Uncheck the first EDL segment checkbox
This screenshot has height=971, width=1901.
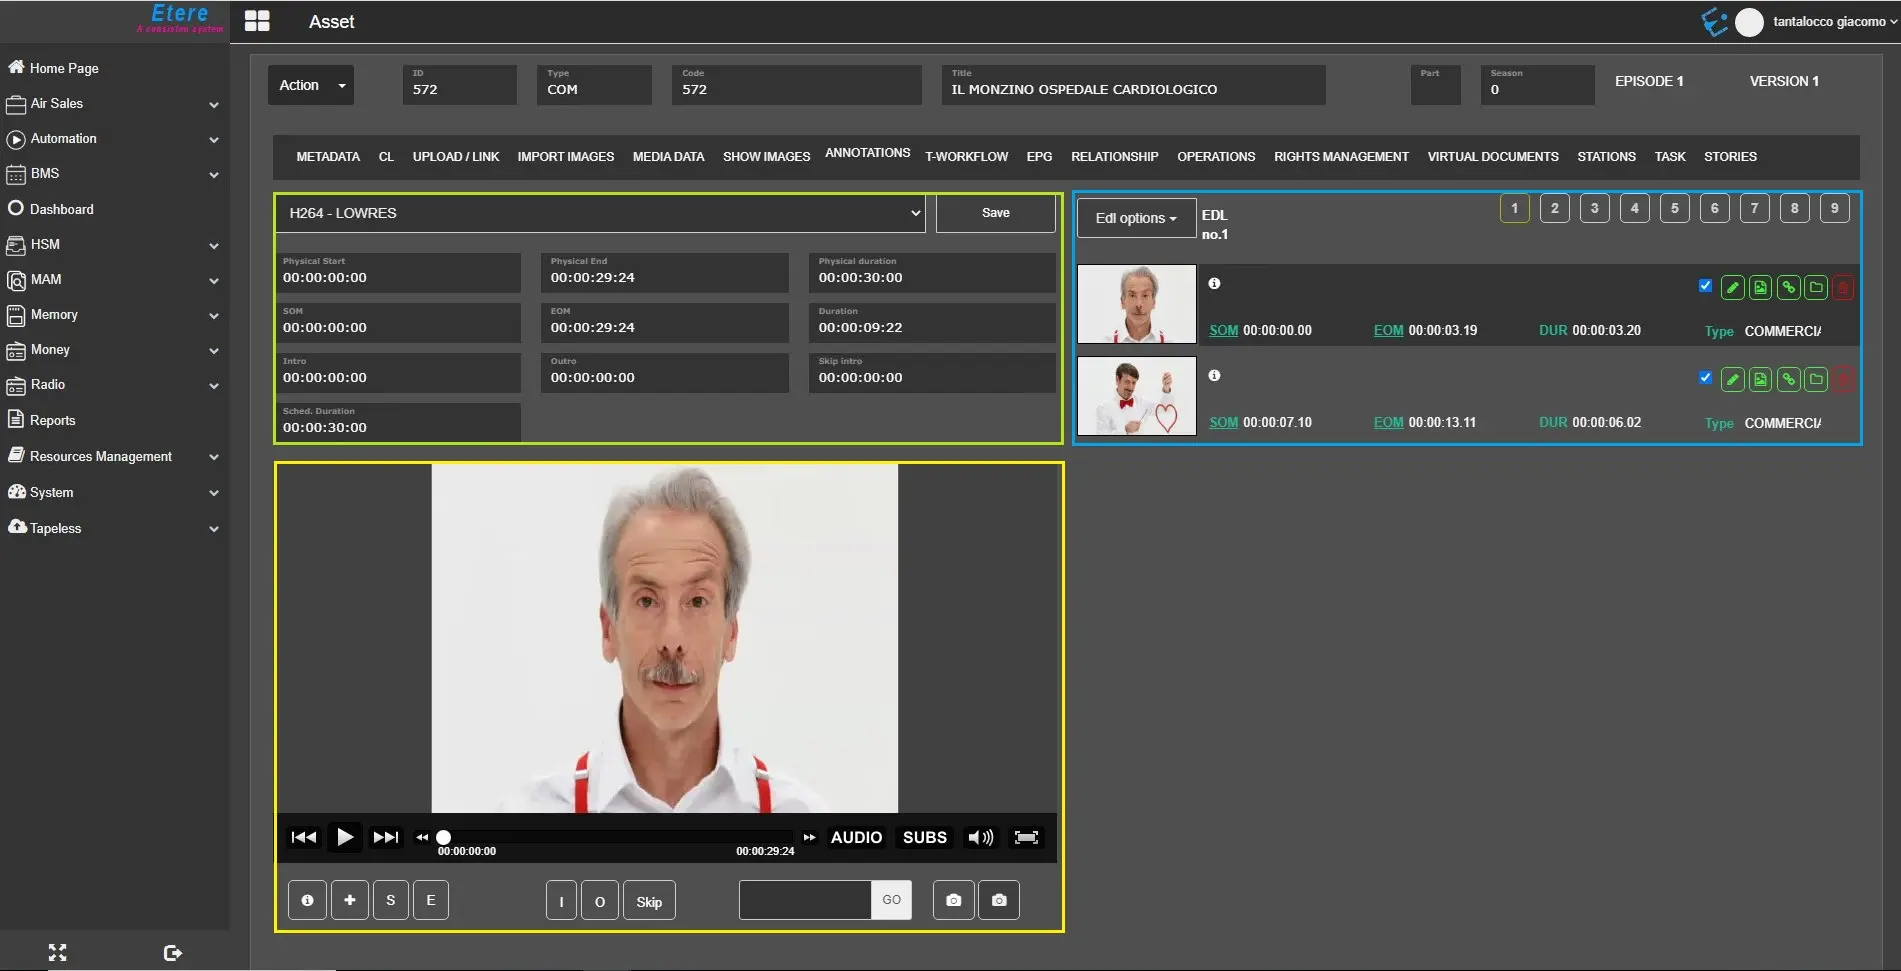[x=1705, y=286]
